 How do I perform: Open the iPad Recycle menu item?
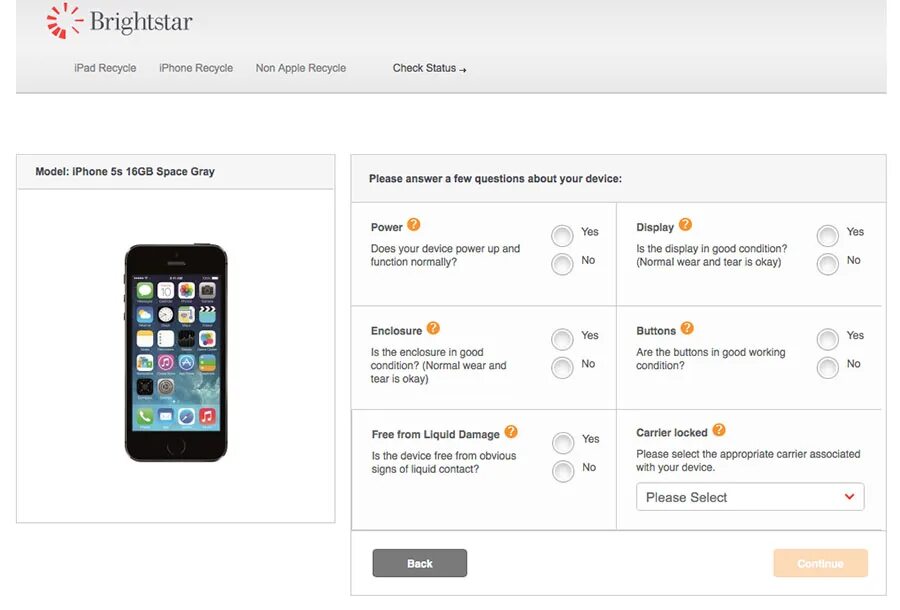click(105, 68)
